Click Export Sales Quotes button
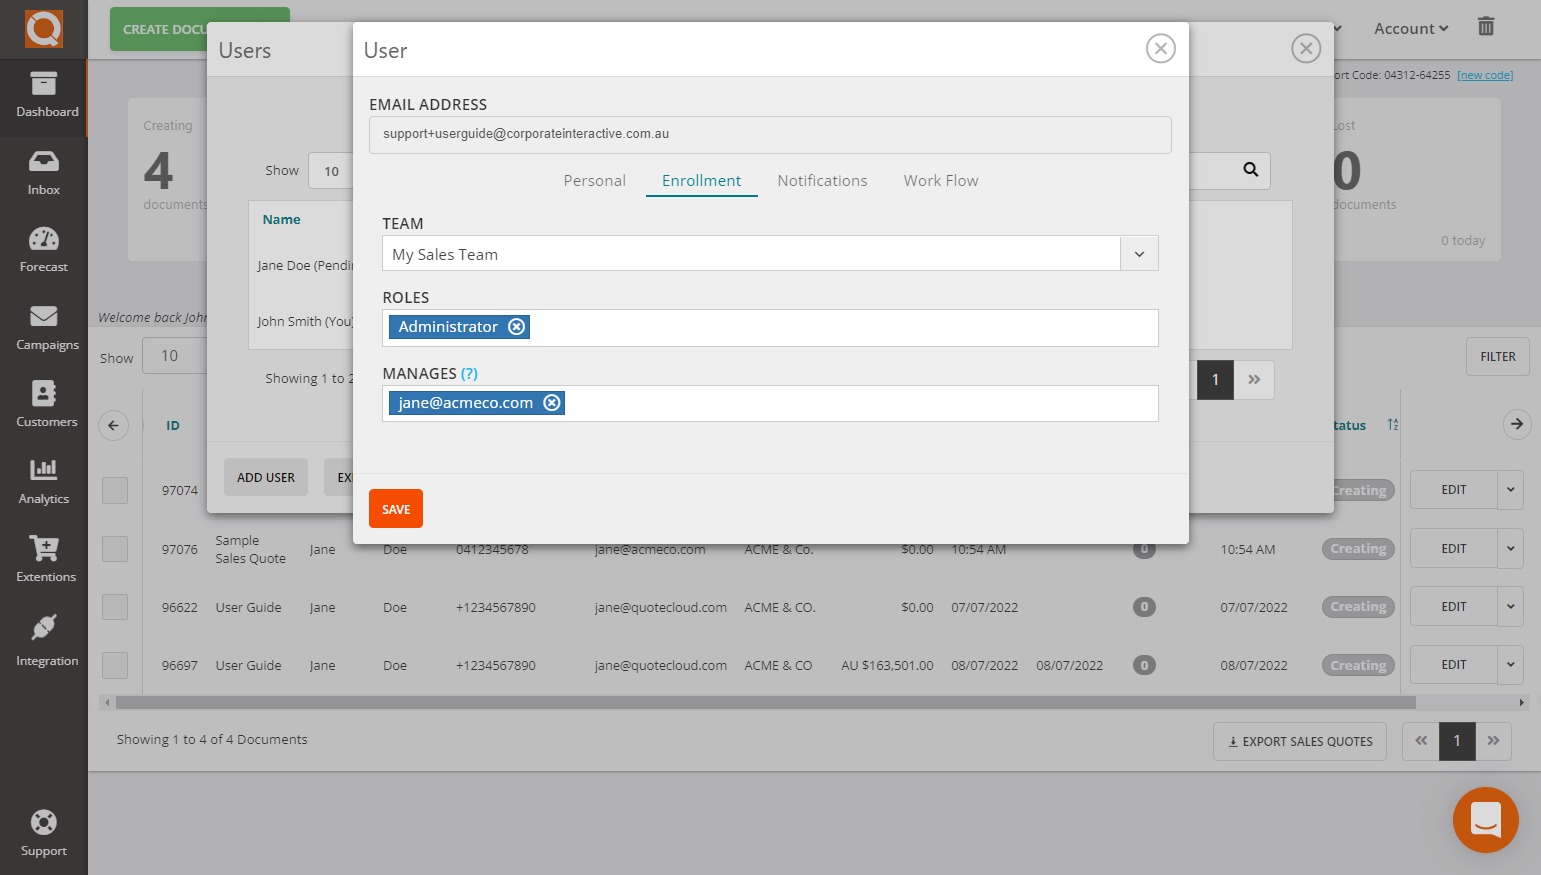This screenshot has width=1541, height=875. coord(1299,742)
